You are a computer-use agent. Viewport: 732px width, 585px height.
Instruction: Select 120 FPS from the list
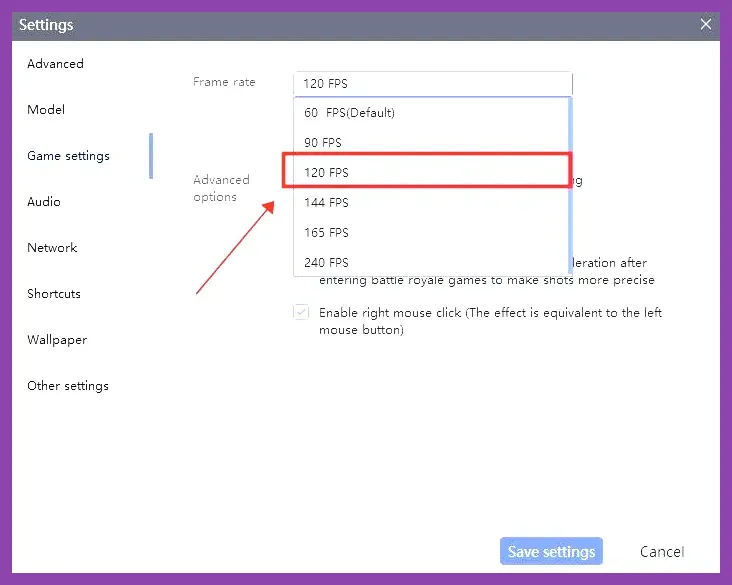point(430,172)
